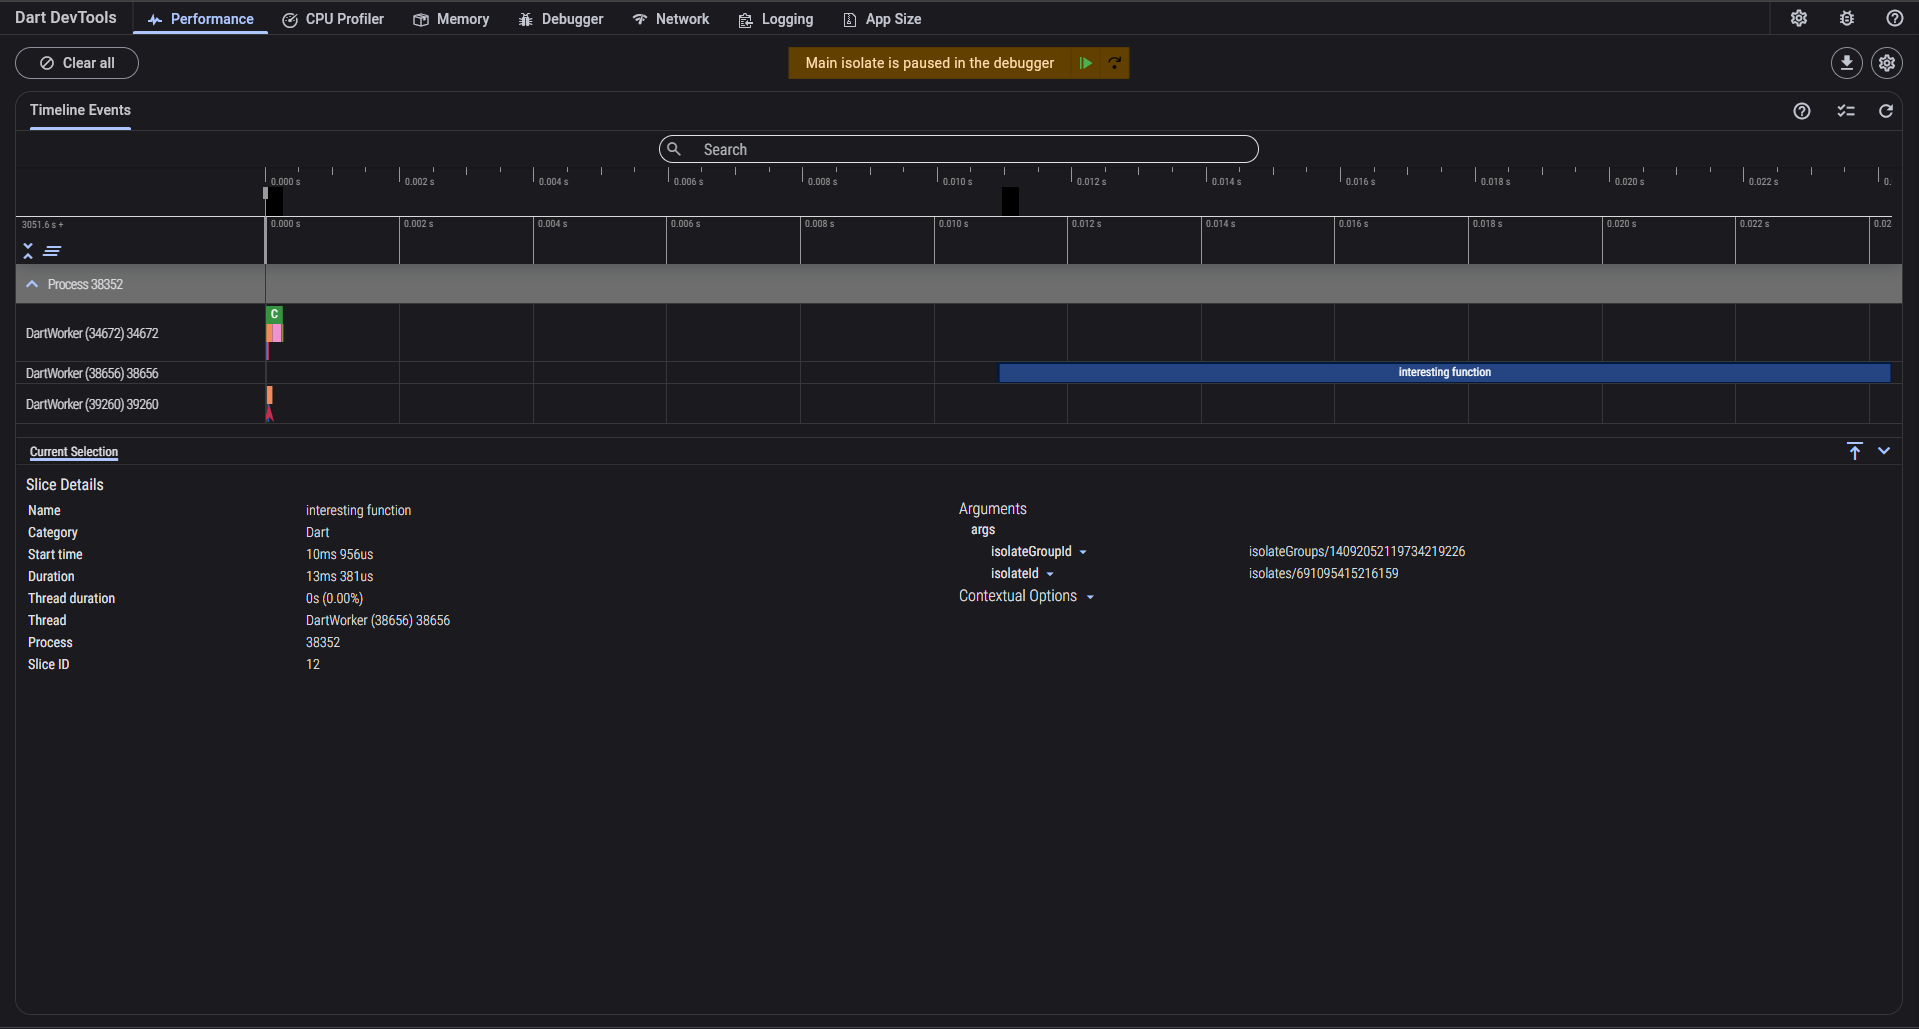Open the top-right help question icon
The width and height of the screenshot is (1919, 1029).
point(1895,18)
